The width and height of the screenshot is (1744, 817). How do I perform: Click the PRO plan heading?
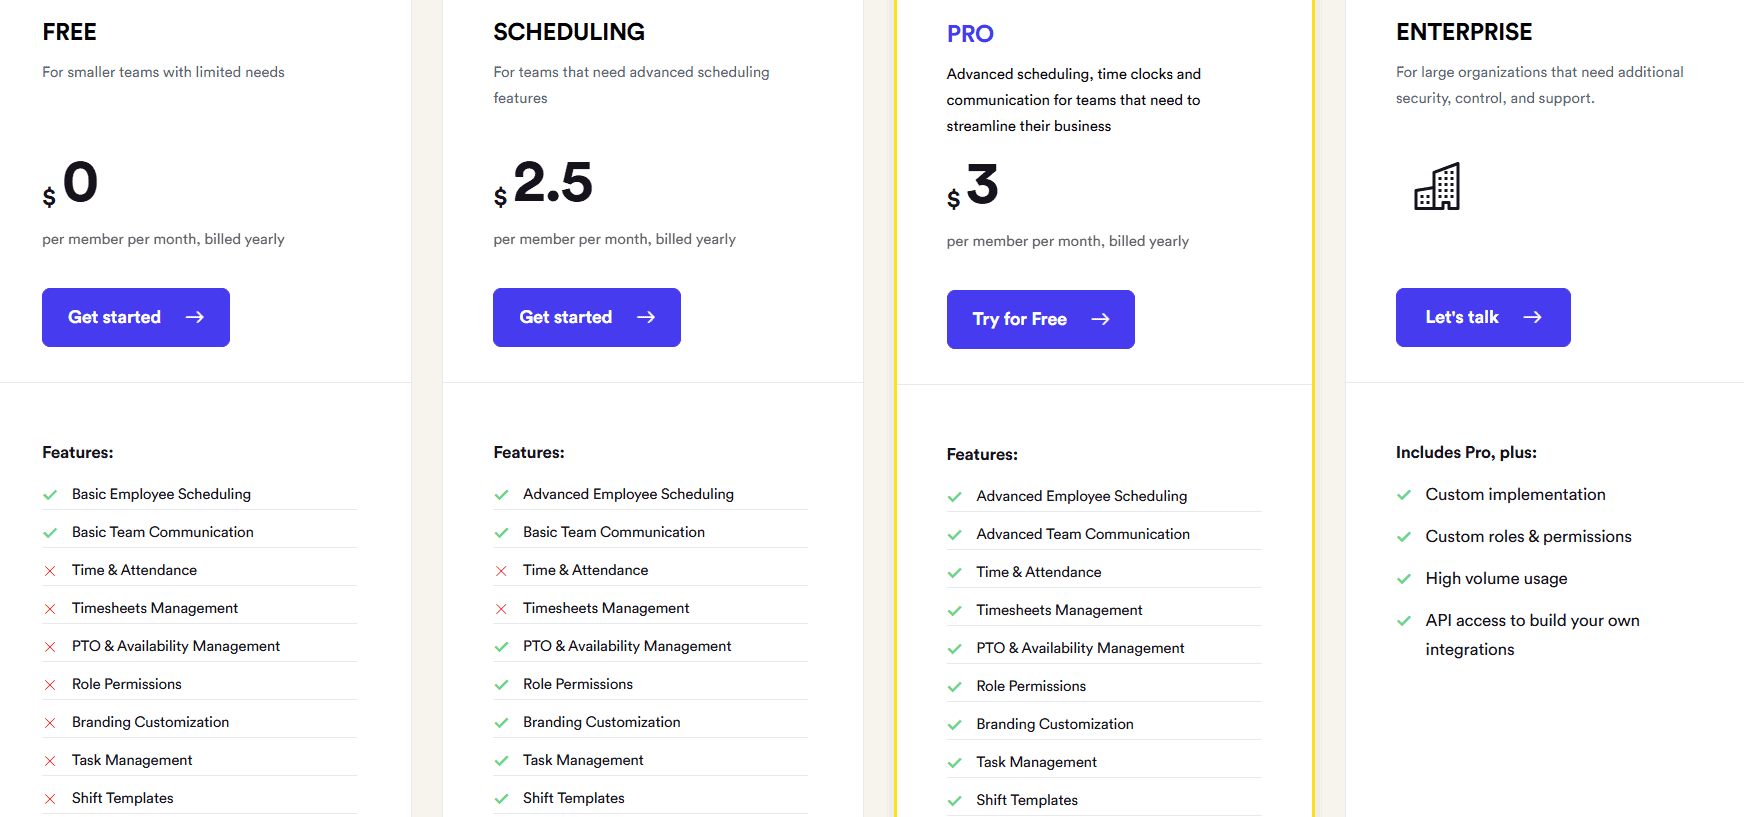pos(970,33)
